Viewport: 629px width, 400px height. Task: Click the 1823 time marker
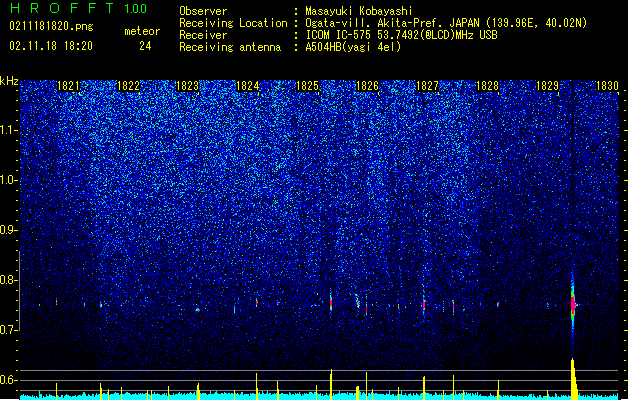(188, 86)
